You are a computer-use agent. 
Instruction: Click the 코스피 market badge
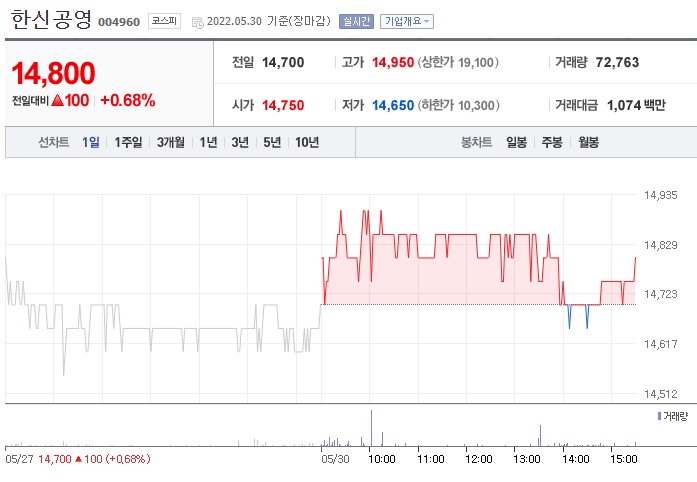164,21
